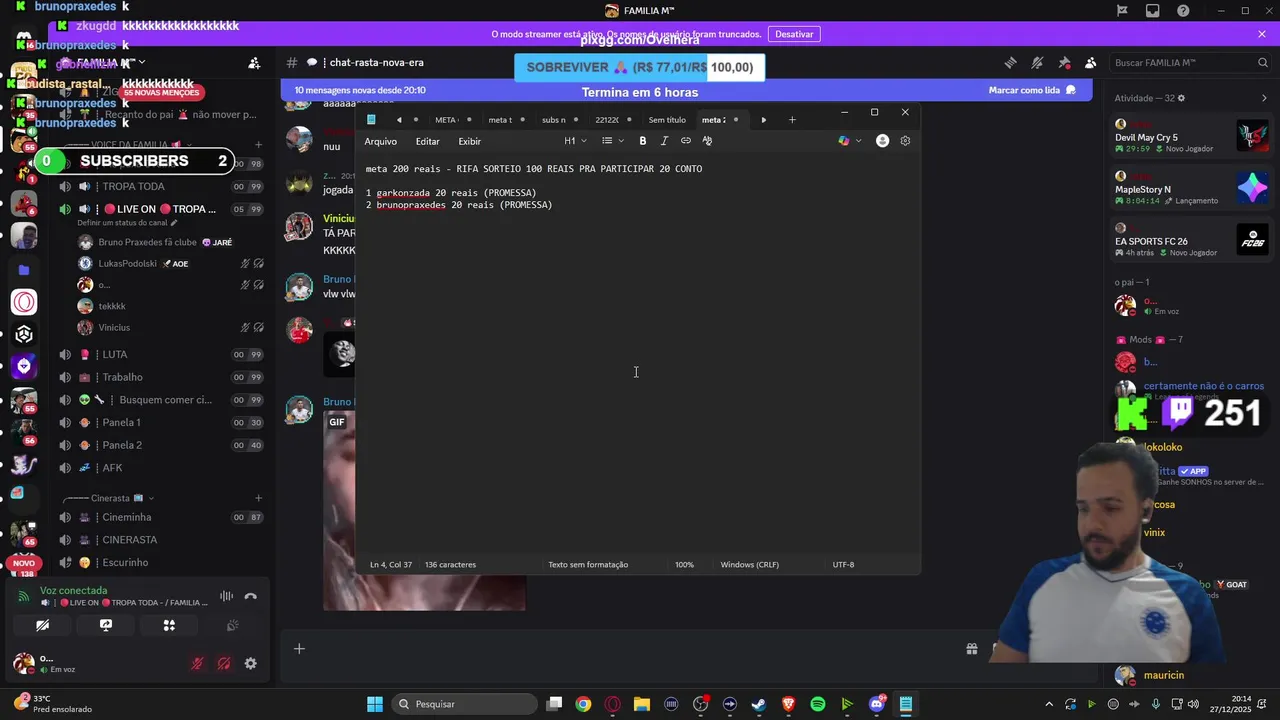This screenshot has height=720, width=1280.
Task: Click the Desativar streamer mode button
Action: (x=794, y=34)
